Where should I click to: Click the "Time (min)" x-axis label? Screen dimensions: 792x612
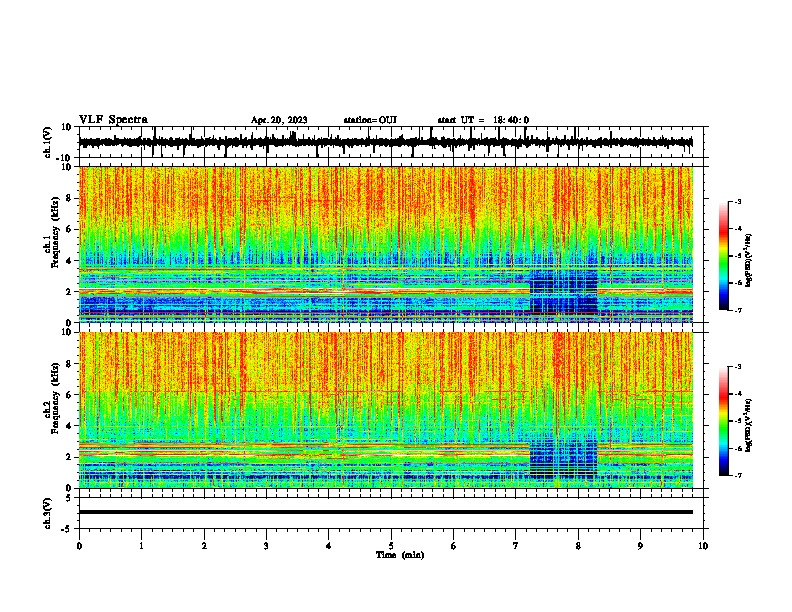tap(400, 555)
